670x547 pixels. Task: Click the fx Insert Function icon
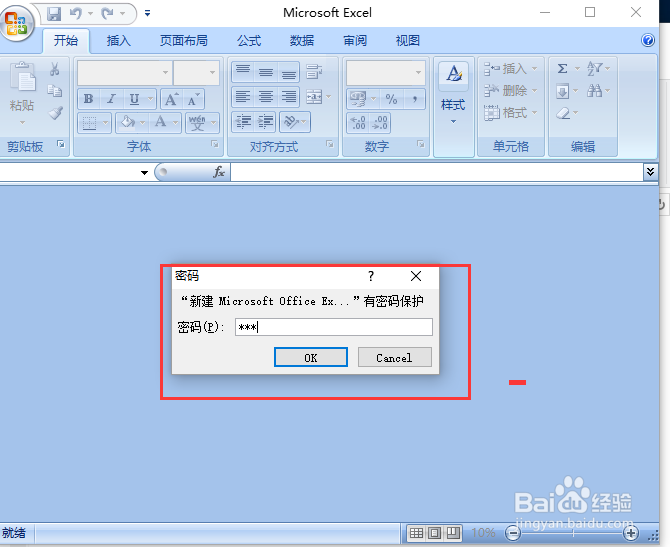pyautogui.click(x=219, y=172)
